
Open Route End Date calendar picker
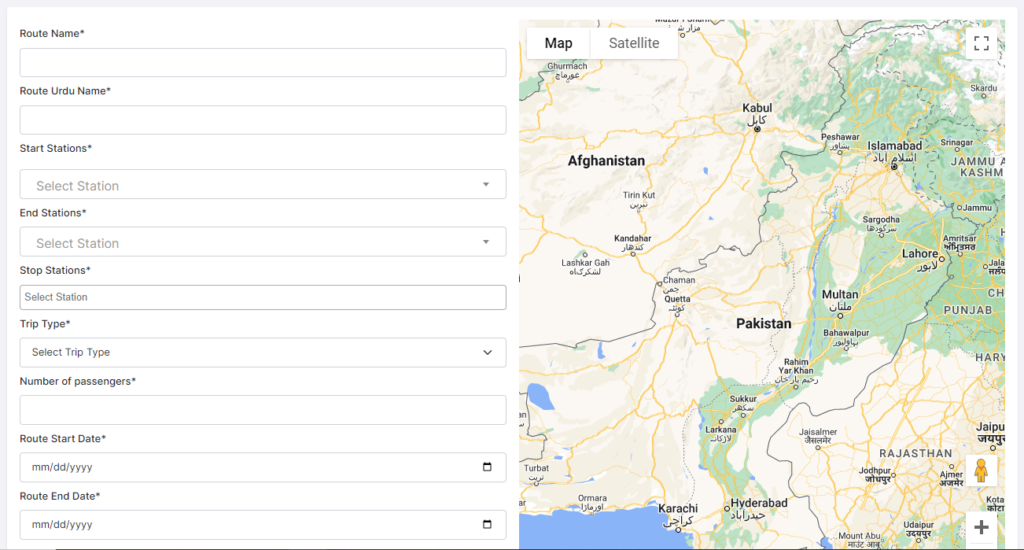tap(487, 525)
